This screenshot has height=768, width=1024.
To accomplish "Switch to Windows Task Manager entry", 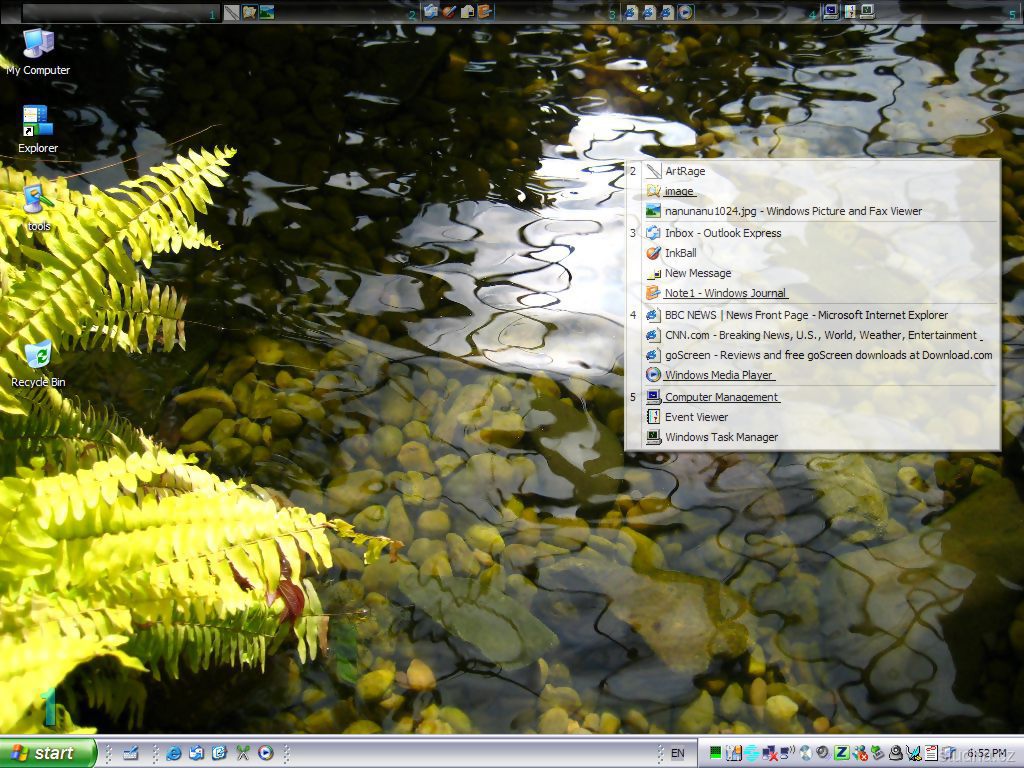I will click(721, 437).
